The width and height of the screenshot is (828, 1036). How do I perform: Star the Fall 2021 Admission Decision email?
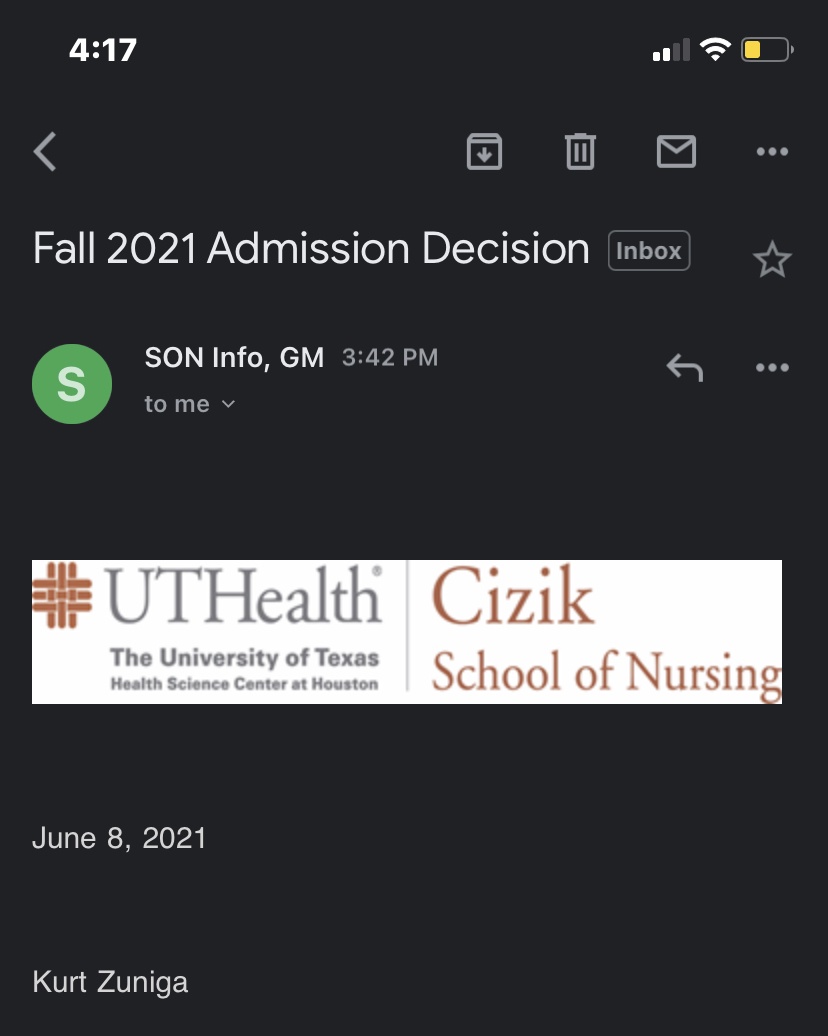coord(772,259)
